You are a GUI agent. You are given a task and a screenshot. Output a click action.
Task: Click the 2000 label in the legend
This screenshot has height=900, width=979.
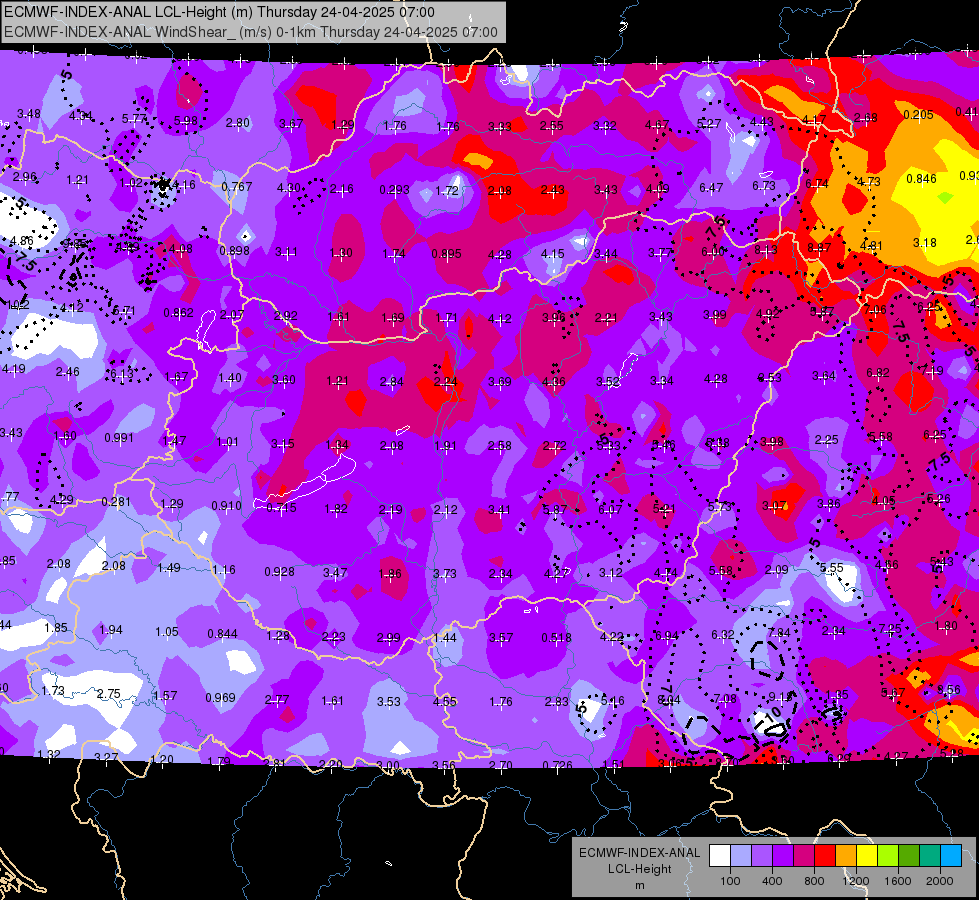(x=940, y=881)
